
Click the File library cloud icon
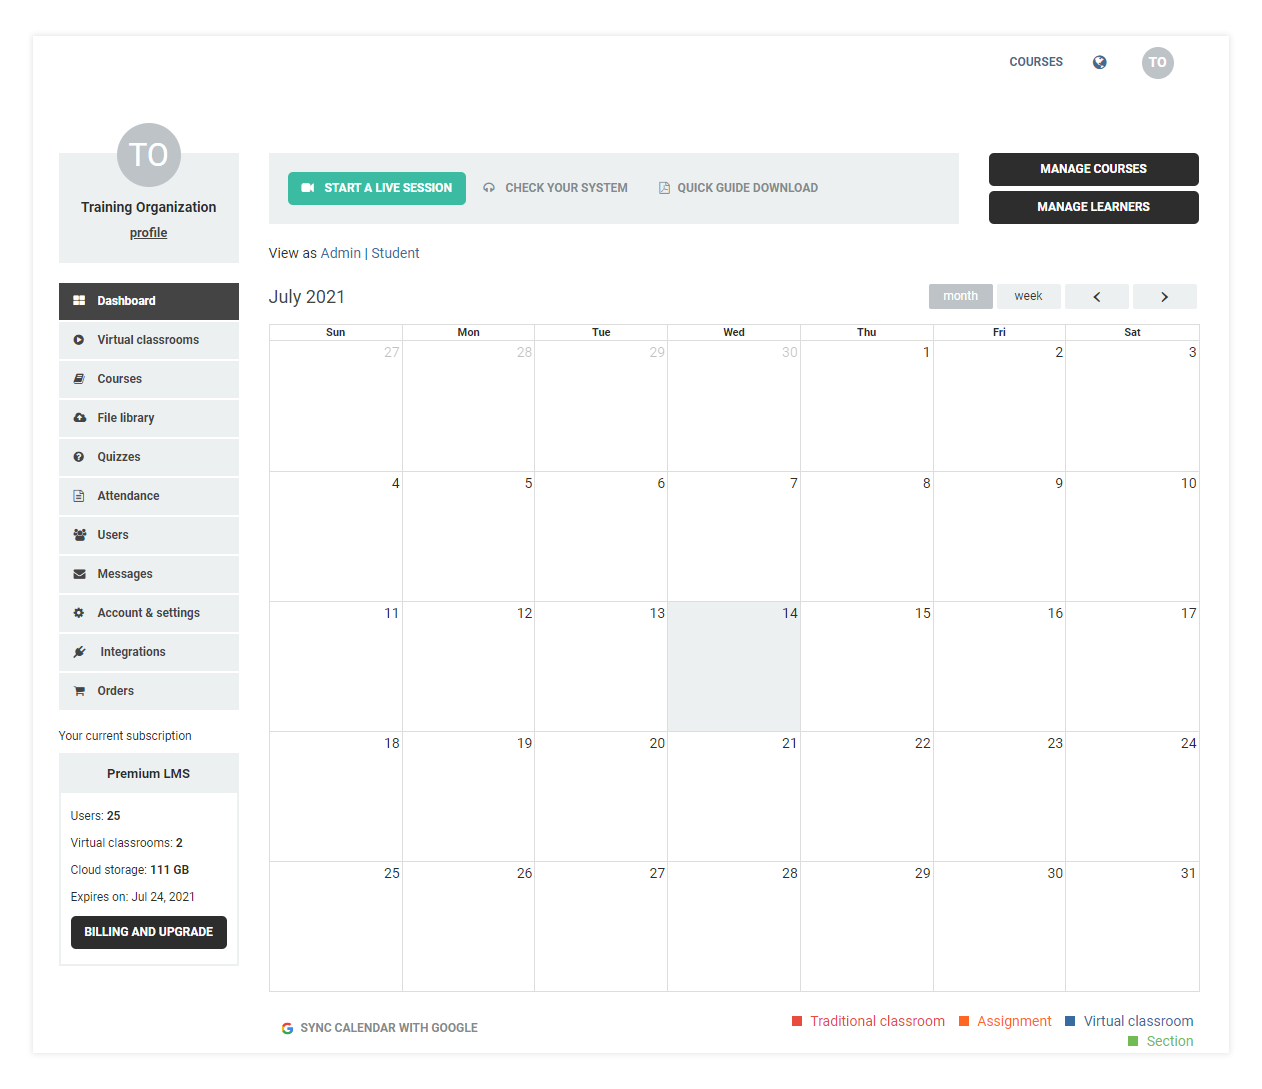[x=79, y=418]
